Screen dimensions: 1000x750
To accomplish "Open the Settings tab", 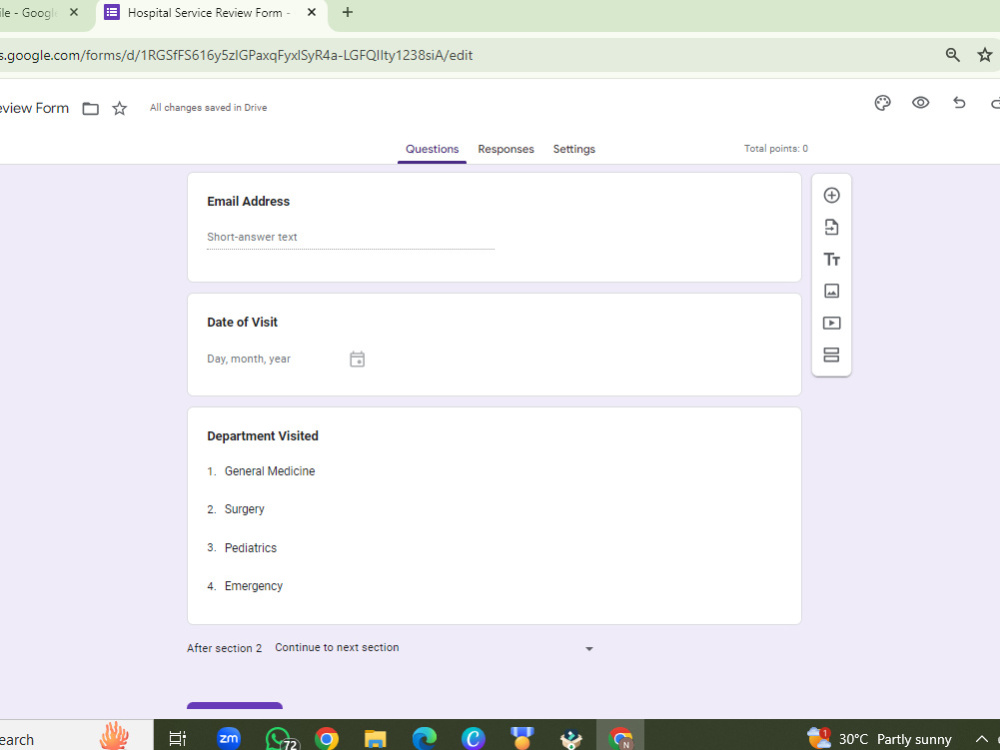I will 573,149.
